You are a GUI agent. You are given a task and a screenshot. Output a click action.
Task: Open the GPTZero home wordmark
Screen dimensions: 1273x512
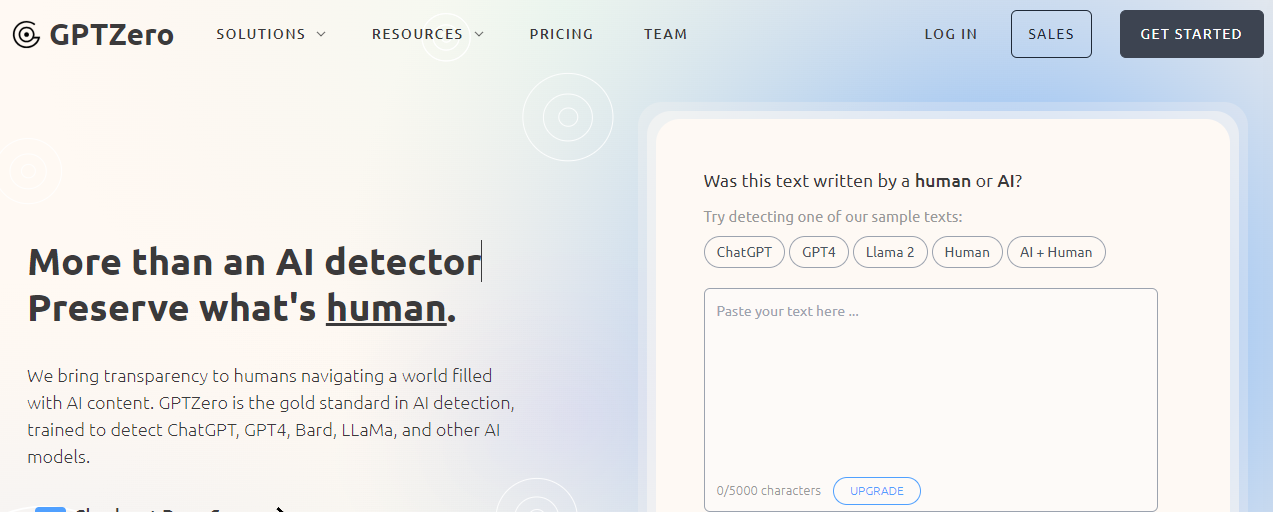(x=112, y=35)
